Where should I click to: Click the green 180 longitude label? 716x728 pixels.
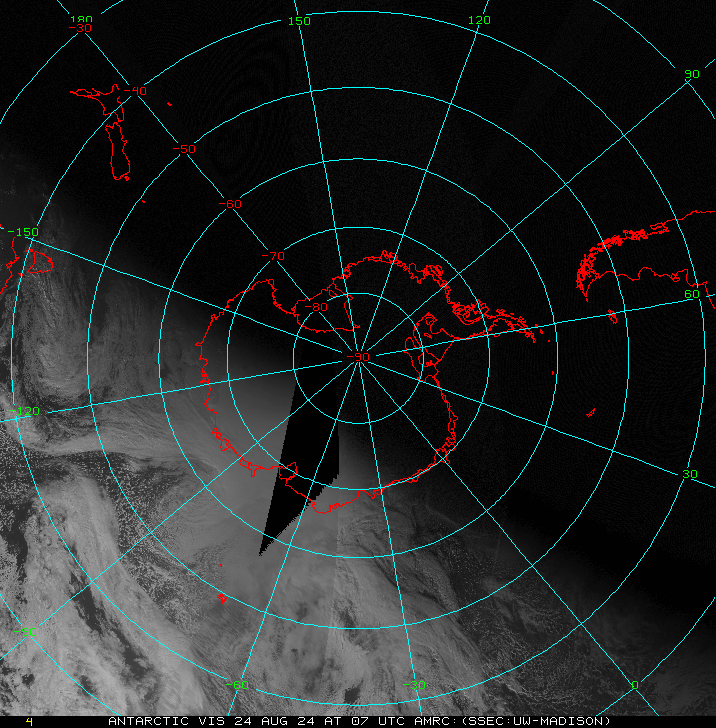point(82,20)
